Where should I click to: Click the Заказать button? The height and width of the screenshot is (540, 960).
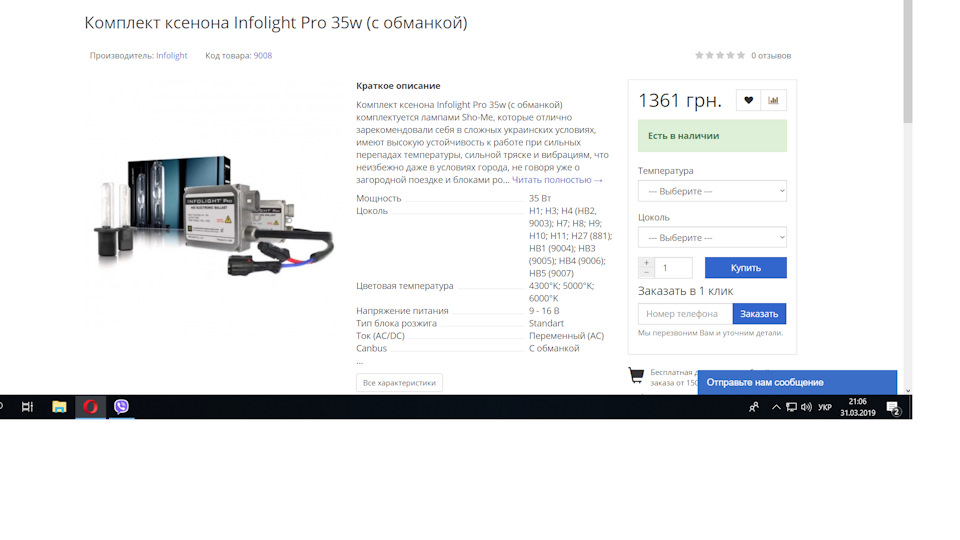point(759,313)
